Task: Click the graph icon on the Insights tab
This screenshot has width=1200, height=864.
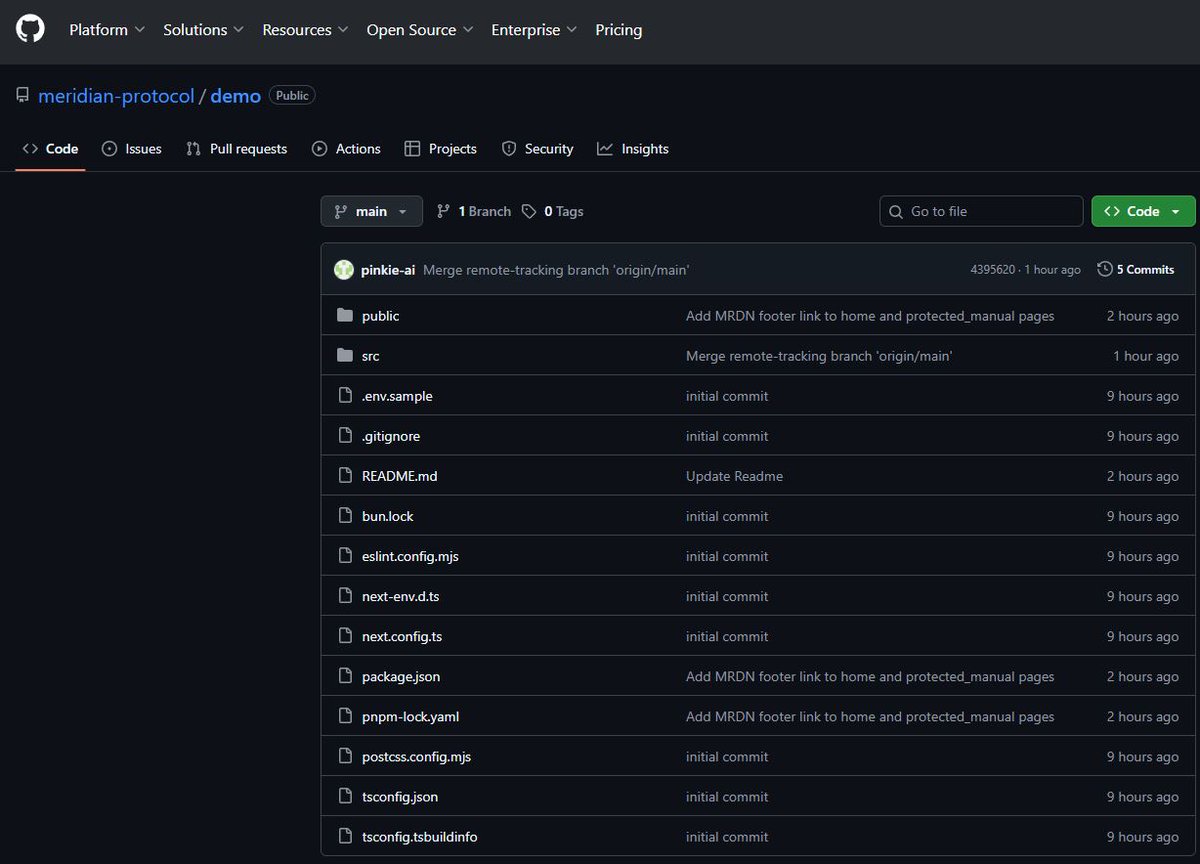Action: pos(604,148)
